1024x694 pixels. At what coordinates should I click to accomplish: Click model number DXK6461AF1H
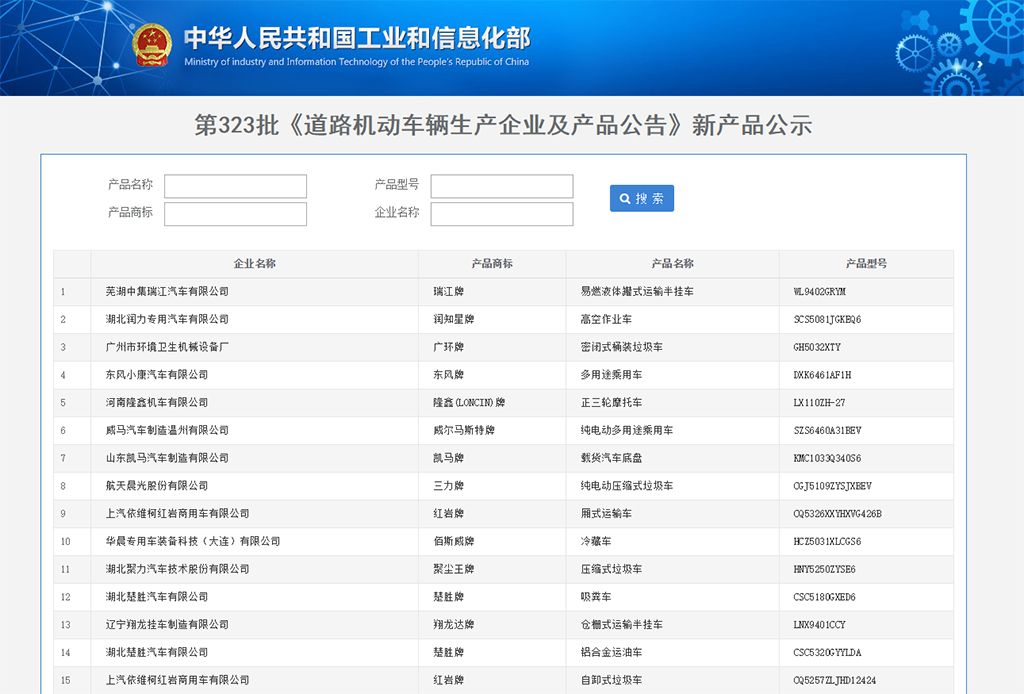pos(822,375)
